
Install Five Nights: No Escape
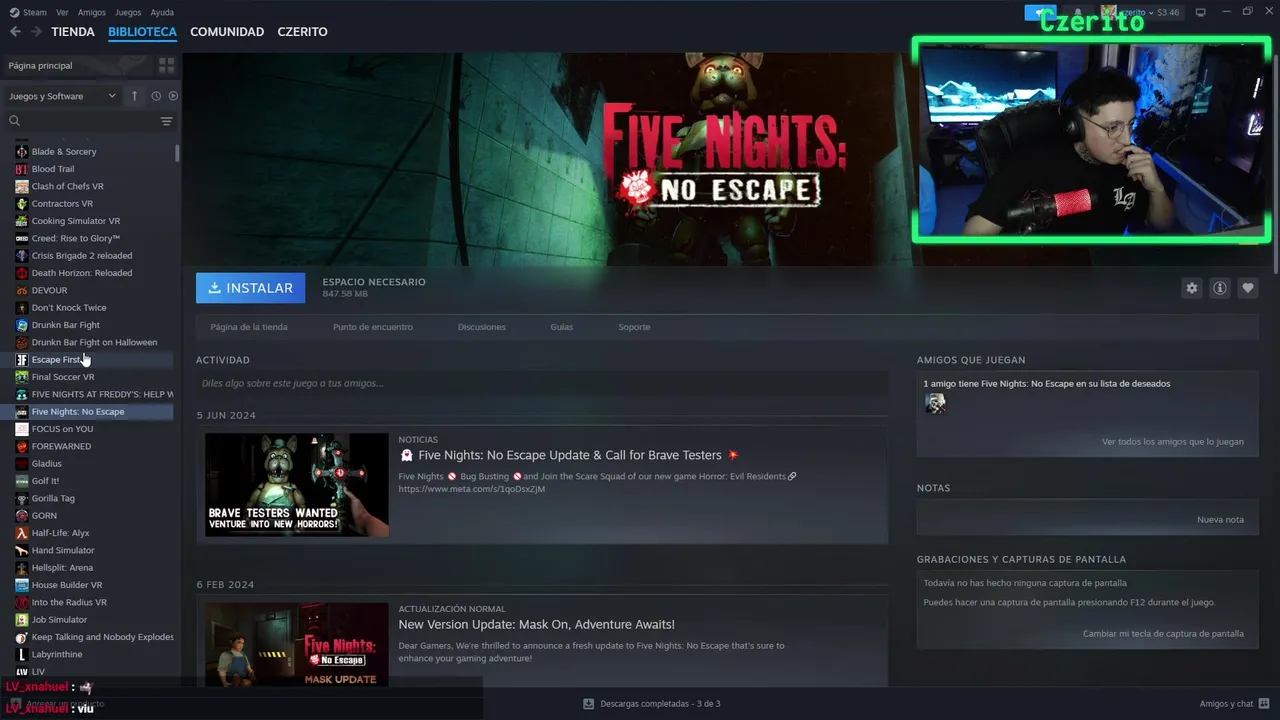coord(250,288)
